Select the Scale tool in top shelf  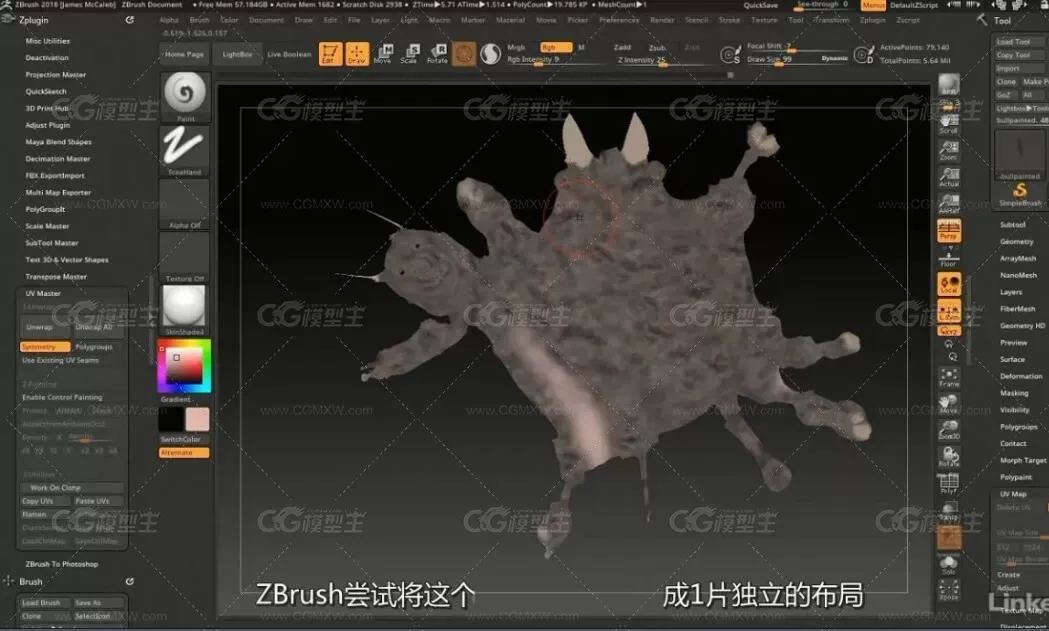point(409,54)
